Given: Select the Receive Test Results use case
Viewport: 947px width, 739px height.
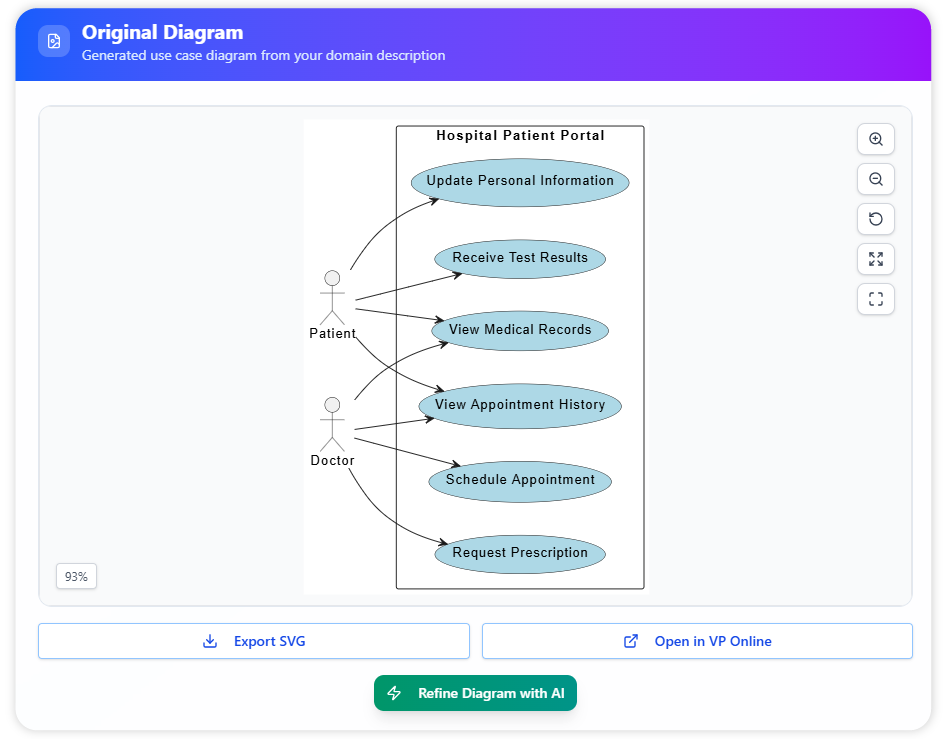Looking at the screenshot, I should pos(520,258).
